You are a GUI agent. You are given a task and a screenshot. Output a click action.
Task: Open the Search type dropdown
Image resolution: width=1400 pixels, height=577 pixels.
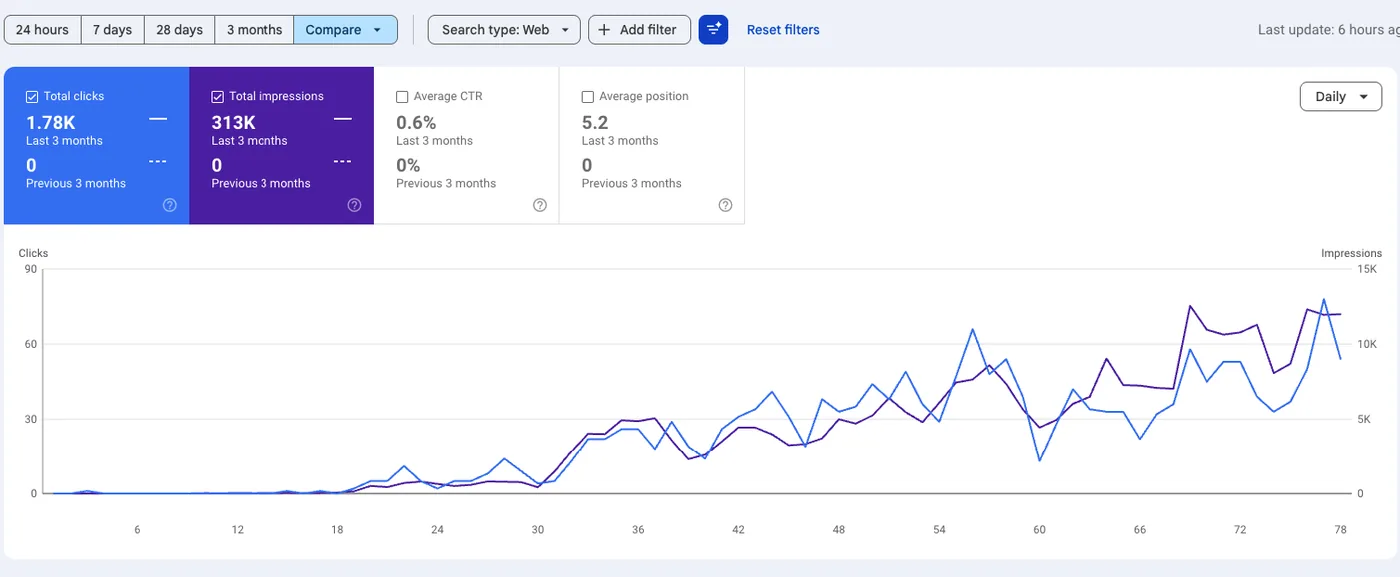[503, 29]
